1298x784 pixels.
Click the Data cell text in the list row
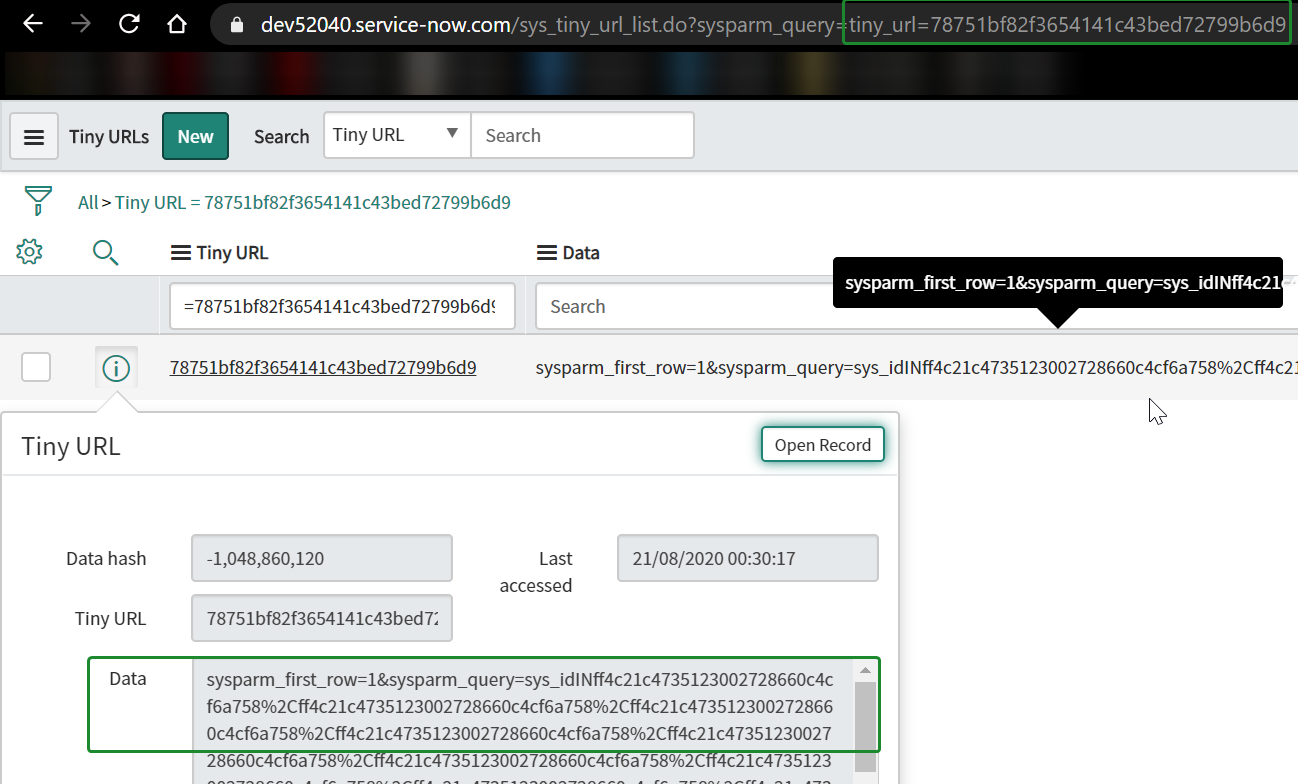(x=916, y=368)
